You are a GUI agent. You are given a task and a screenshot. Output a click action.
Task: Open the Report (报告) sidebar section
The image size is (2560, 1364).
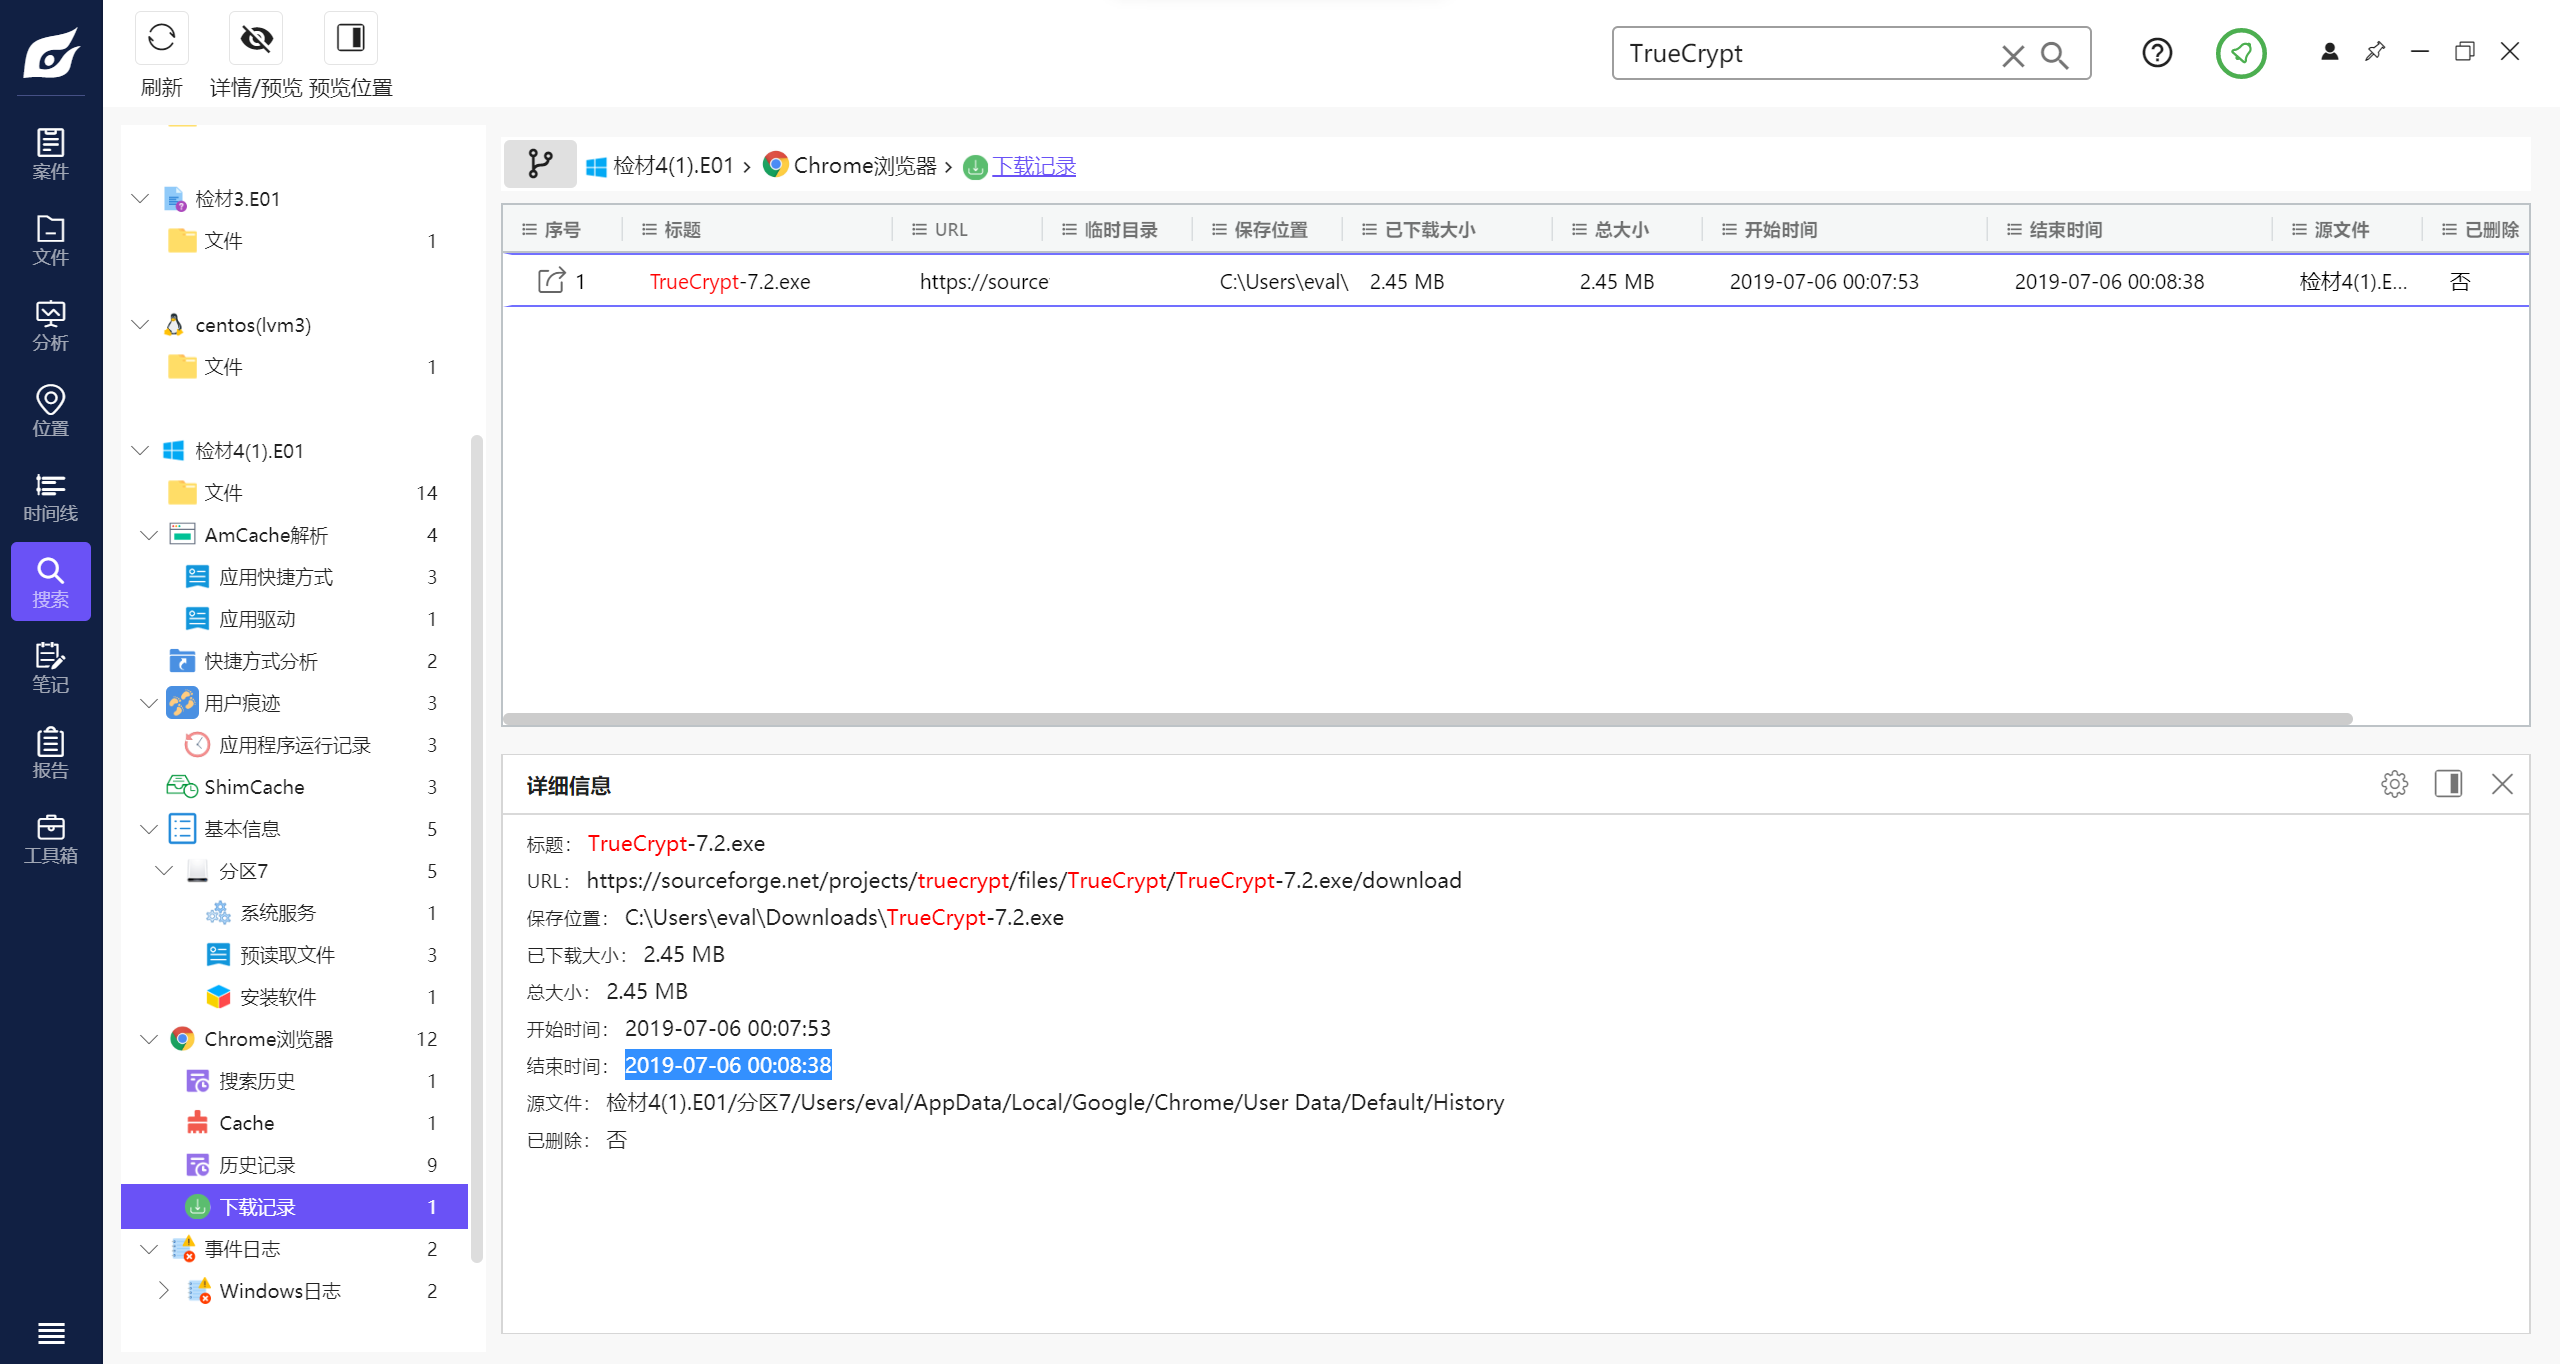pyautogui.click(x=50, y=753)
